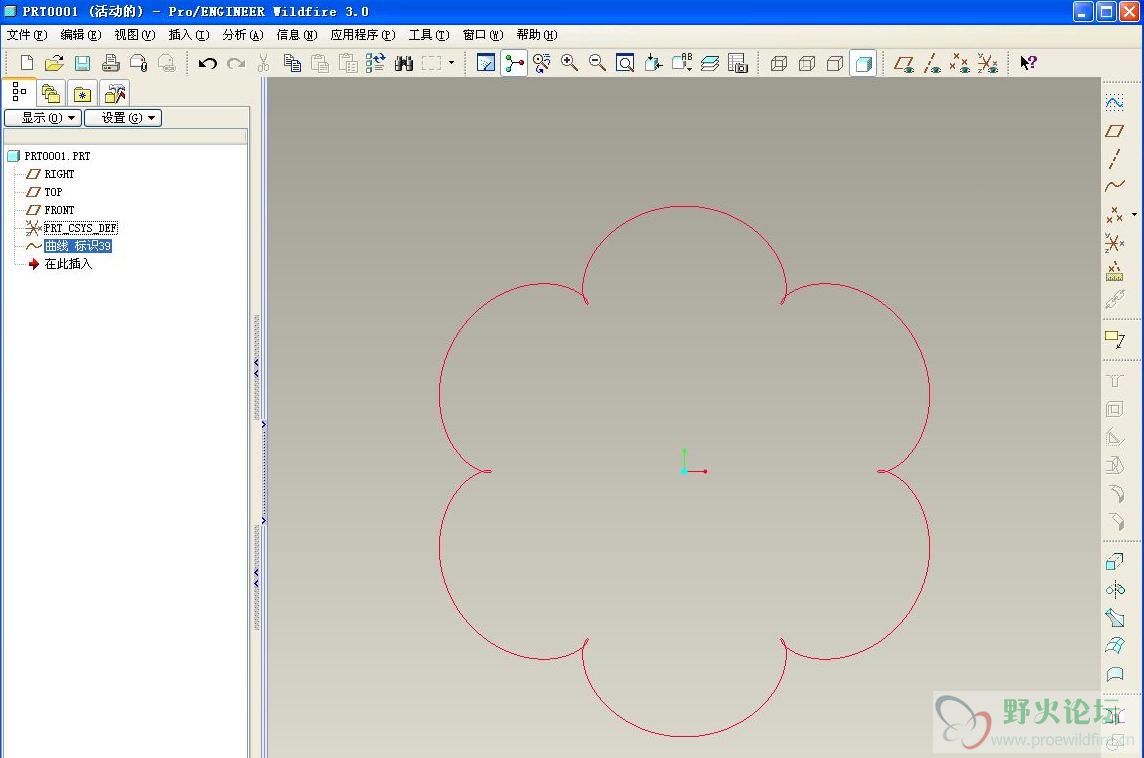The image size is (1144, 758).
Task: Open the selection box dropdown arrow in the toolbar
Action: coord(452,63)
